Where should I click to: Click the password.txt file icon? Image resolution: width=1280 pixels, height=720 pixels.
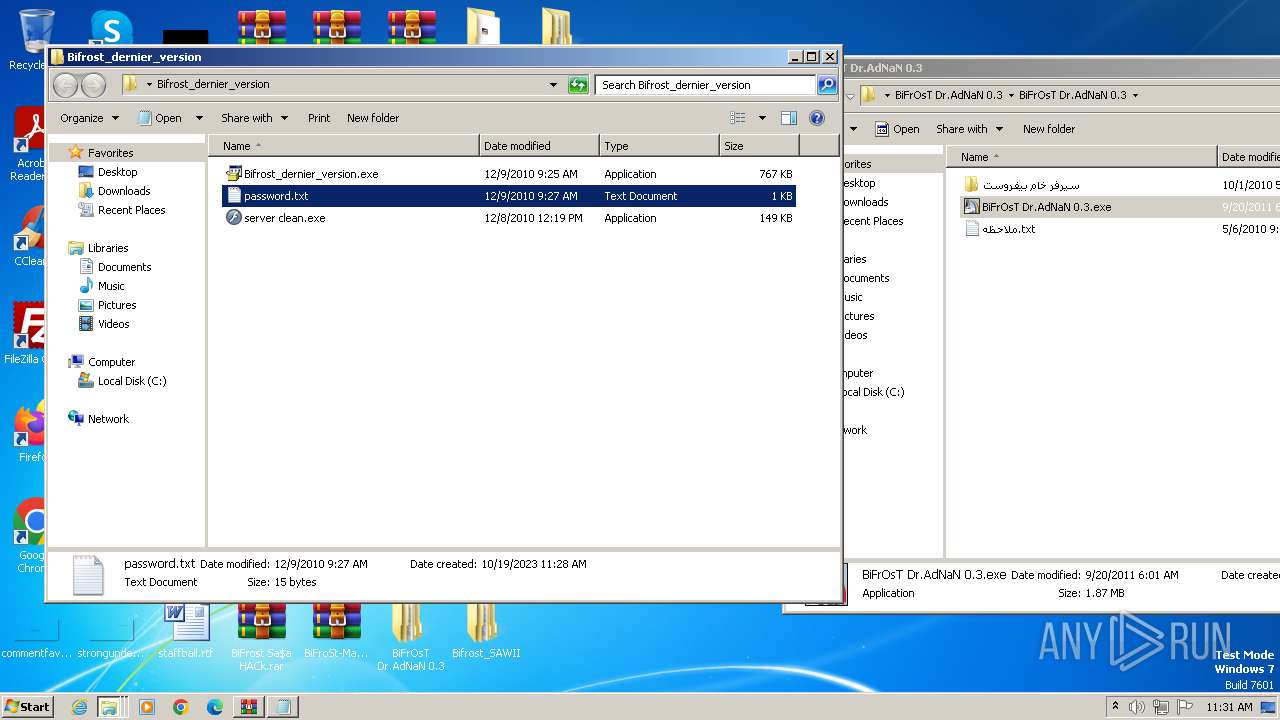point(234,196)
